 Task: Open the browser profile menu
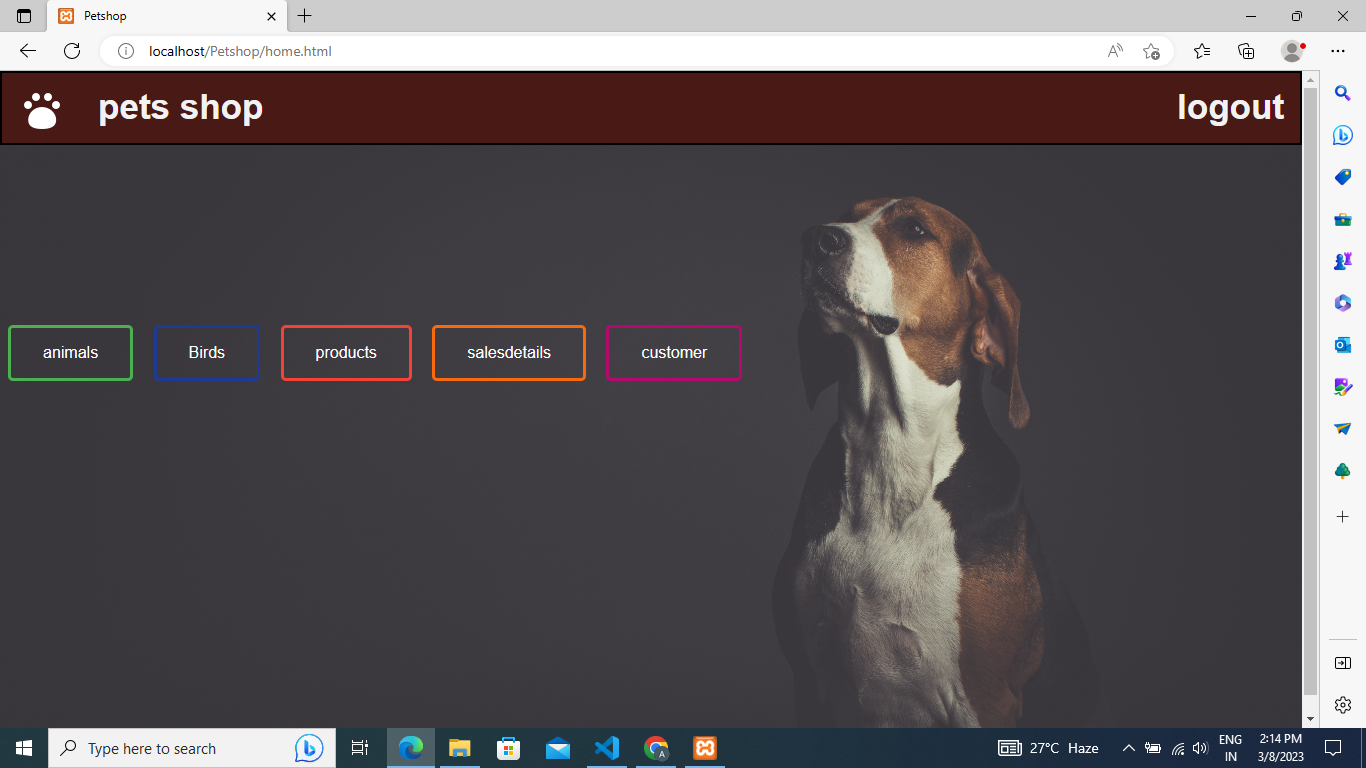point(1290,51)
